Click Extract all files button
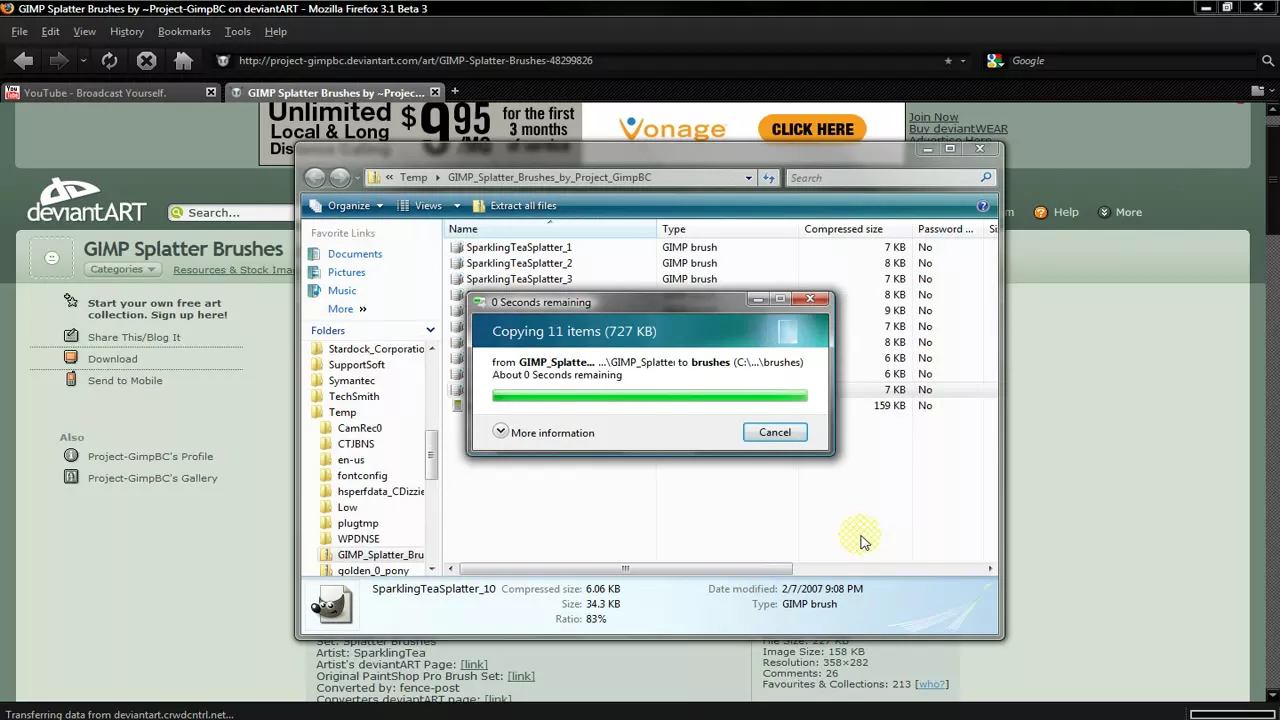 click(x=514, y=206)
